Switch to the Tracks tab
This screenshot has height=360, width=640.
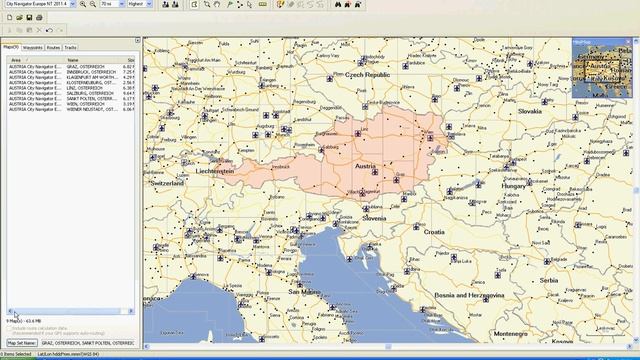(x=70, y=48)
